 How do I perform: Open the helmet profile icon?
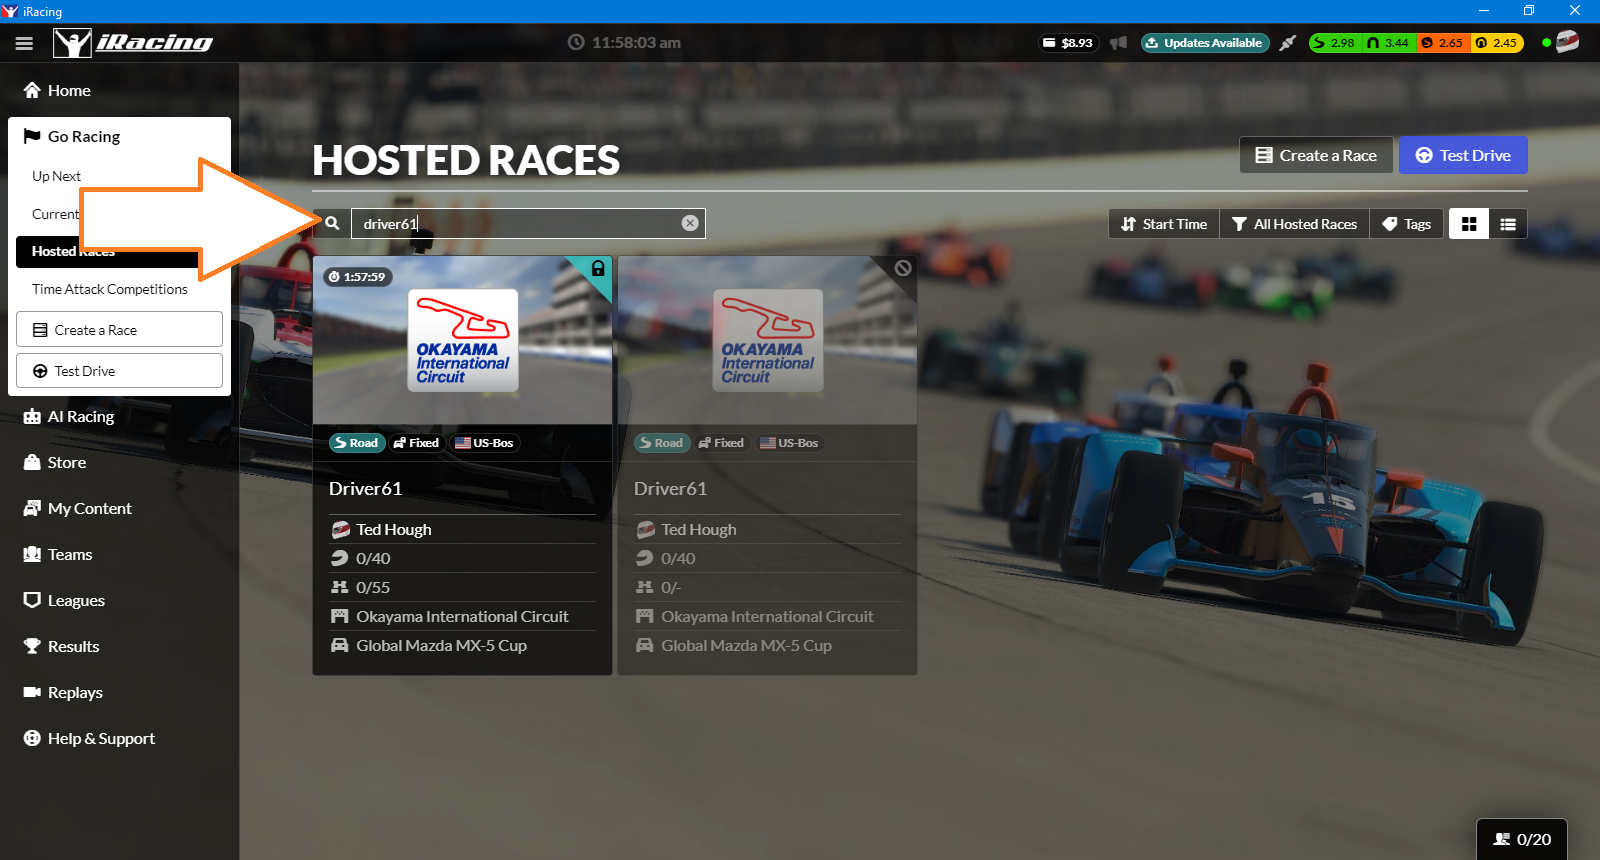click(x=1567, y=42)
